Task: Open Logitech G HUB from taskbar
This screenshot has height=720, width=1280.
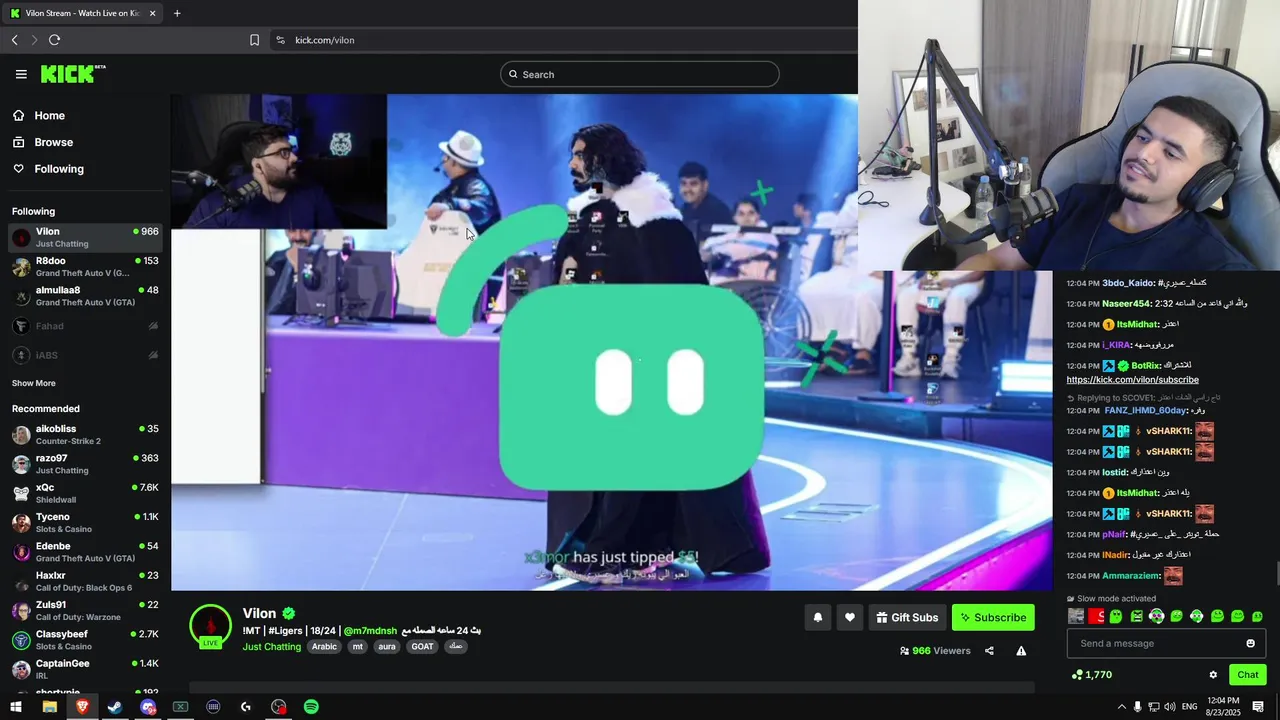Action: click(246, 707)
